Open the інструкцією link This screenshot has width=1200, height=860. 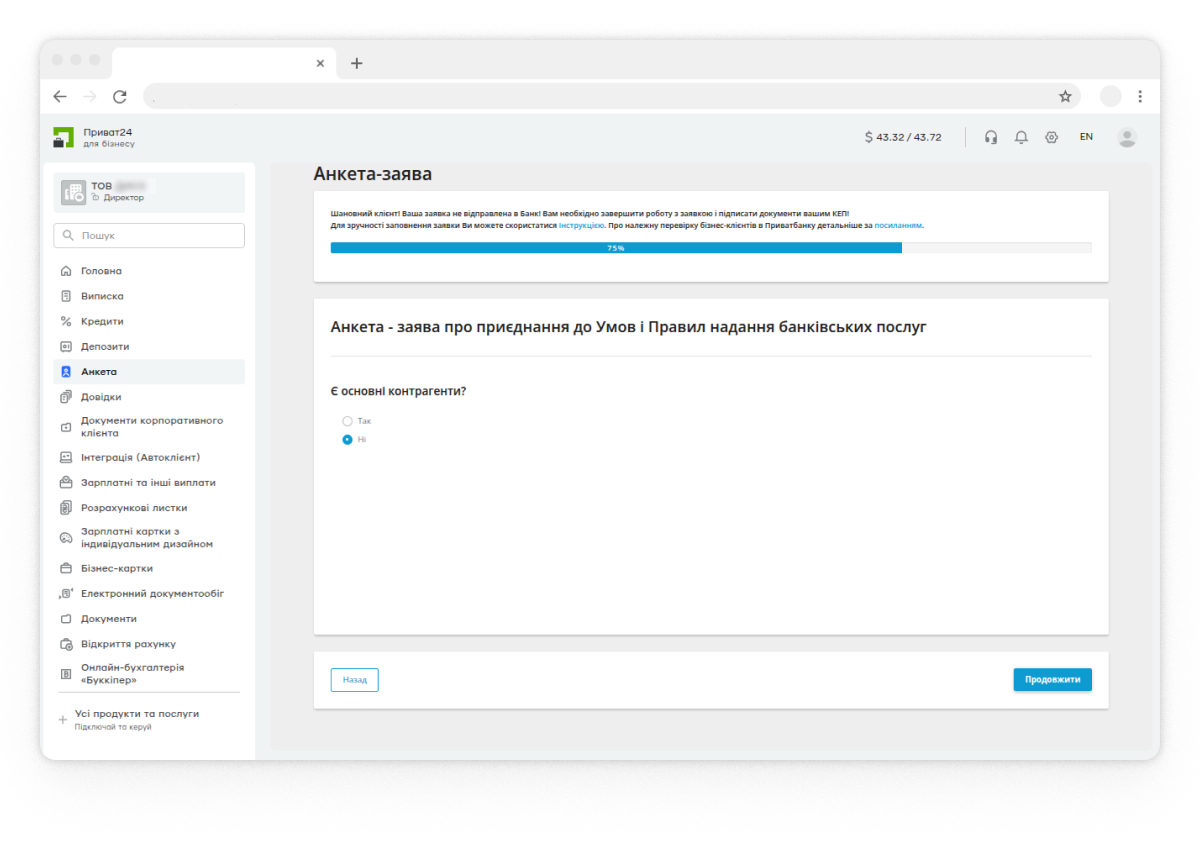(x=580, y=226)
